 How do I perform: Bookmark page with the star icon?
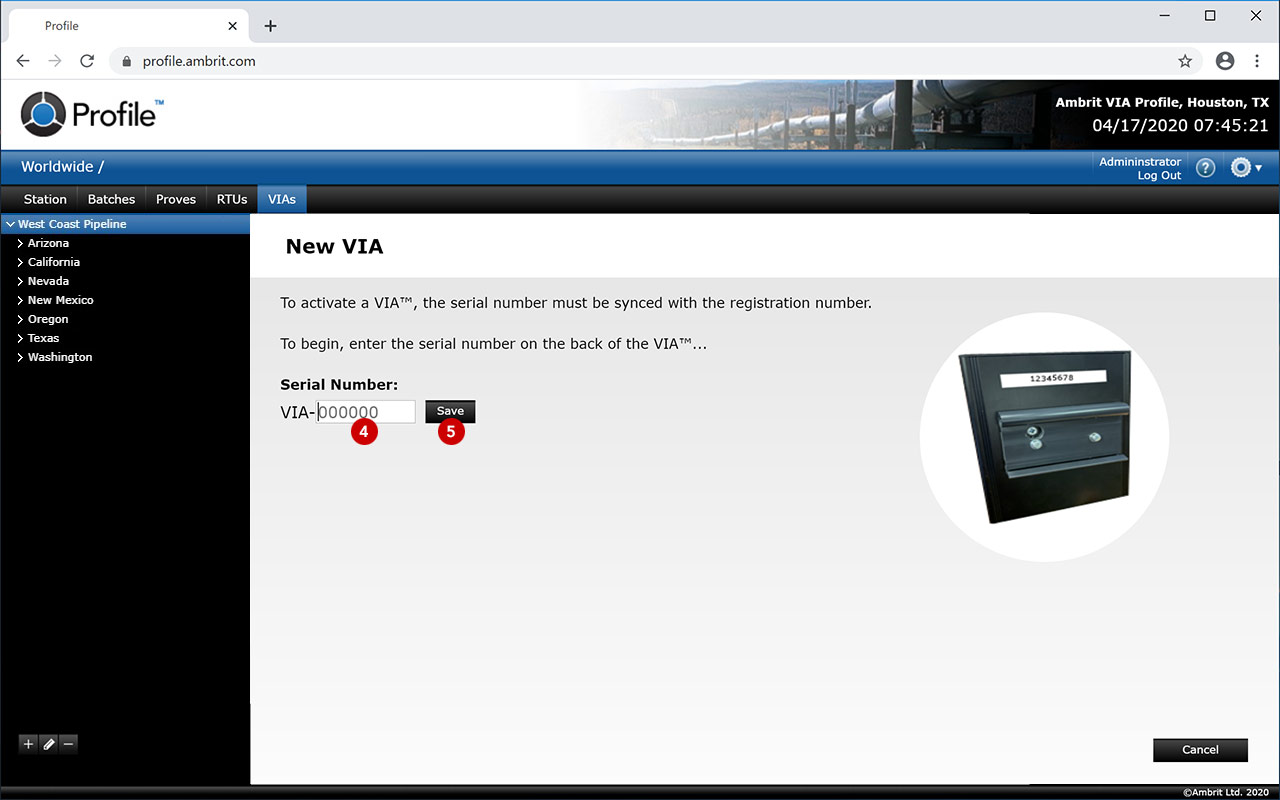(1185, 61)
